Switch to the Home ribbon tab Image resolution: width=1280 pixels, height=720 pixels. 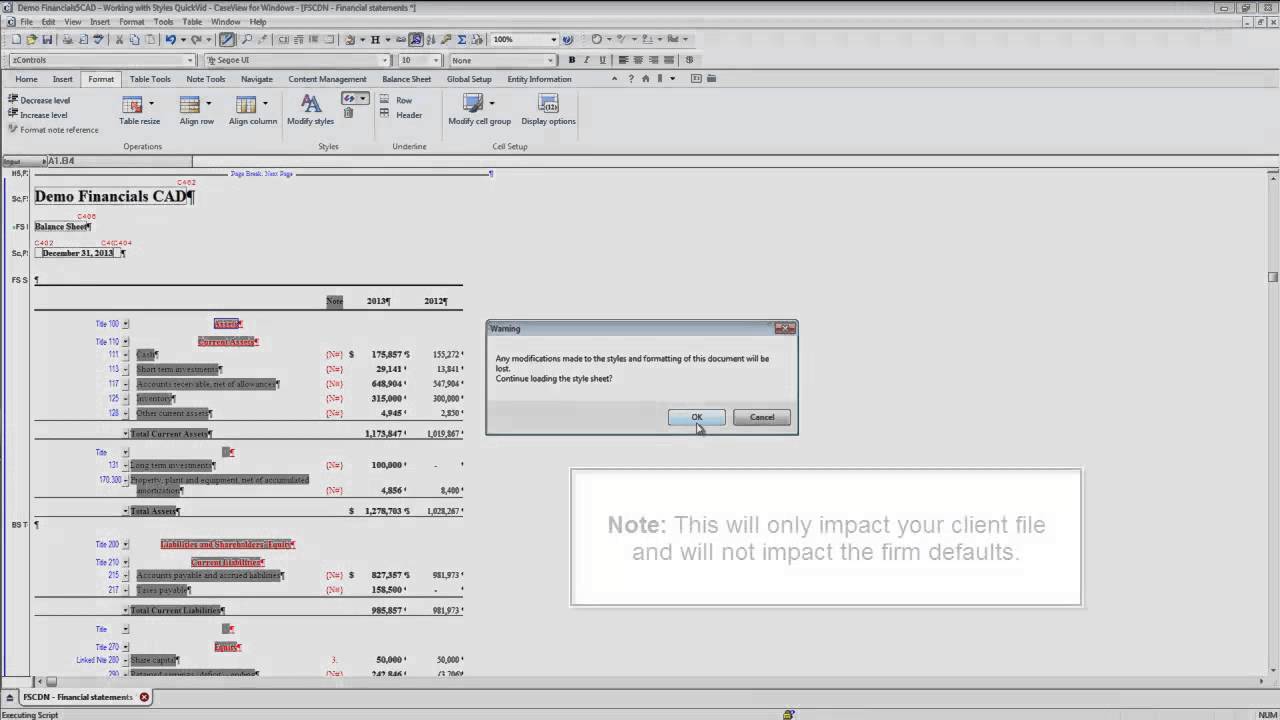26,79
